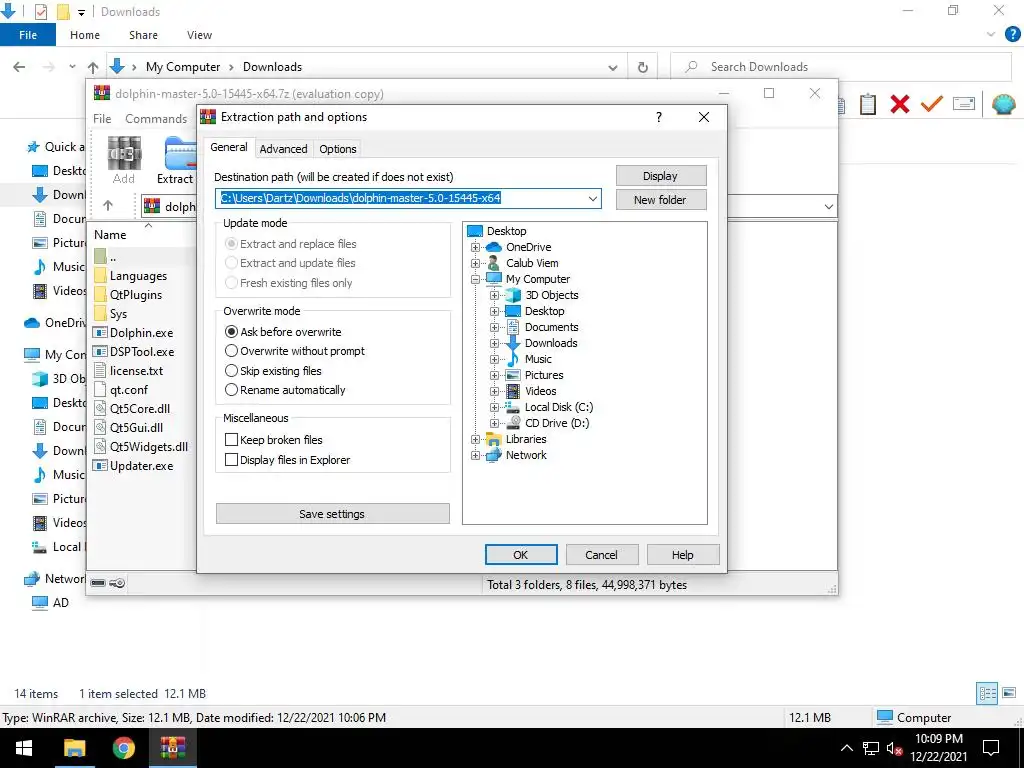This screenshot has width=1024, height=768.
Task: Open Explorer address bar history dropdown
Action: pyautogui.click(x=613, y=67)
